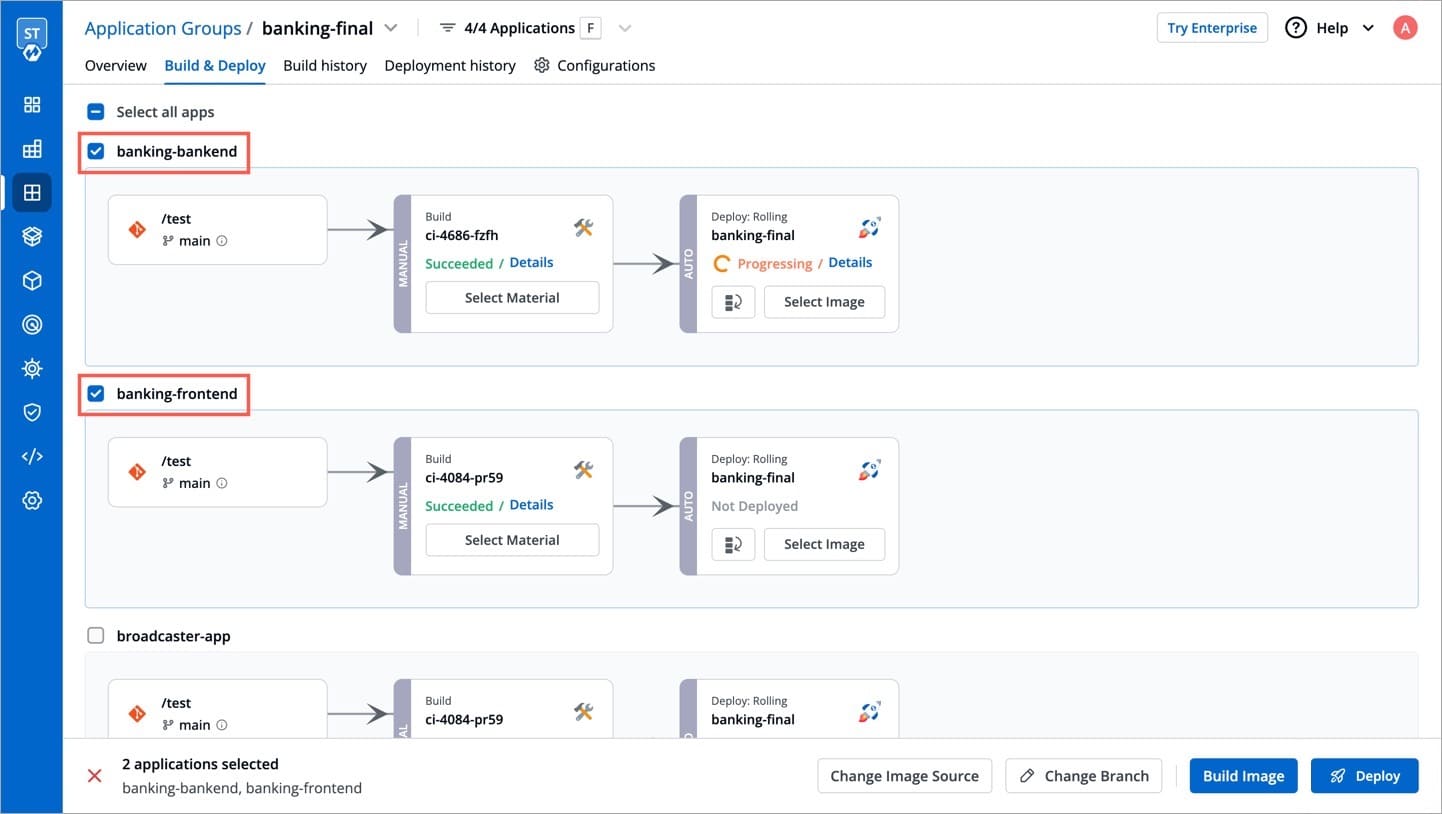Clear selection with the red X icon
This screenshot has width=1442, height=814.
click(95, 776)
